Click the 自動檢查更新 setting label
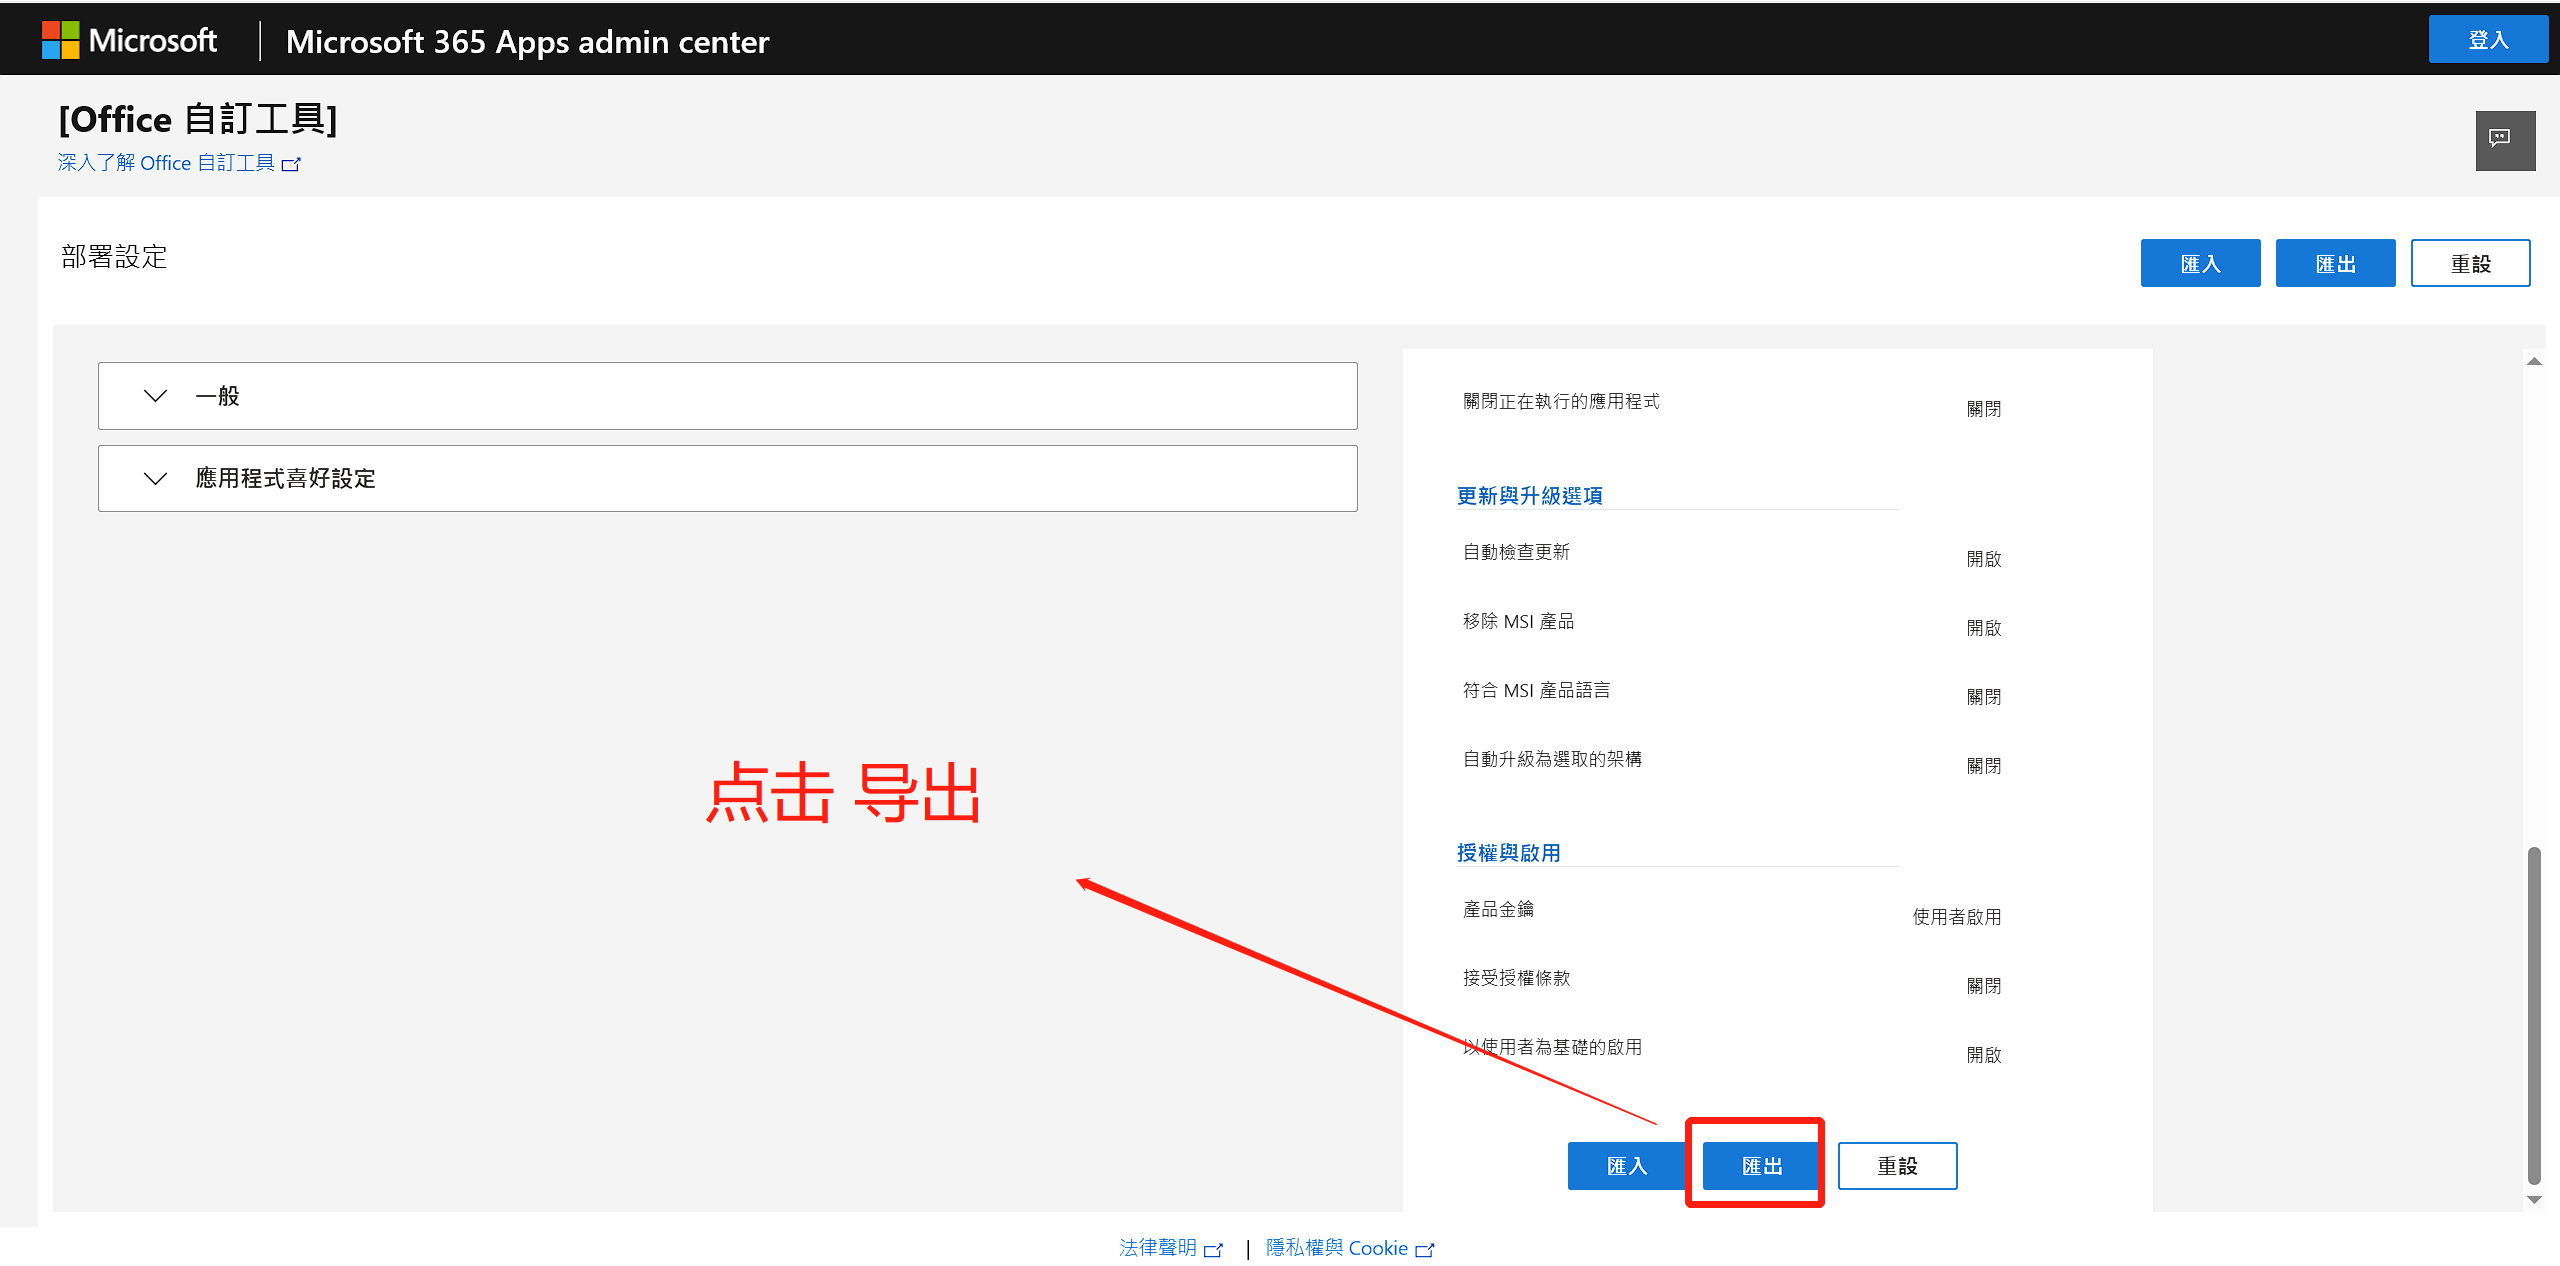The image size is (2560, 1266). pyautogui.click(x=1516, y=552)
